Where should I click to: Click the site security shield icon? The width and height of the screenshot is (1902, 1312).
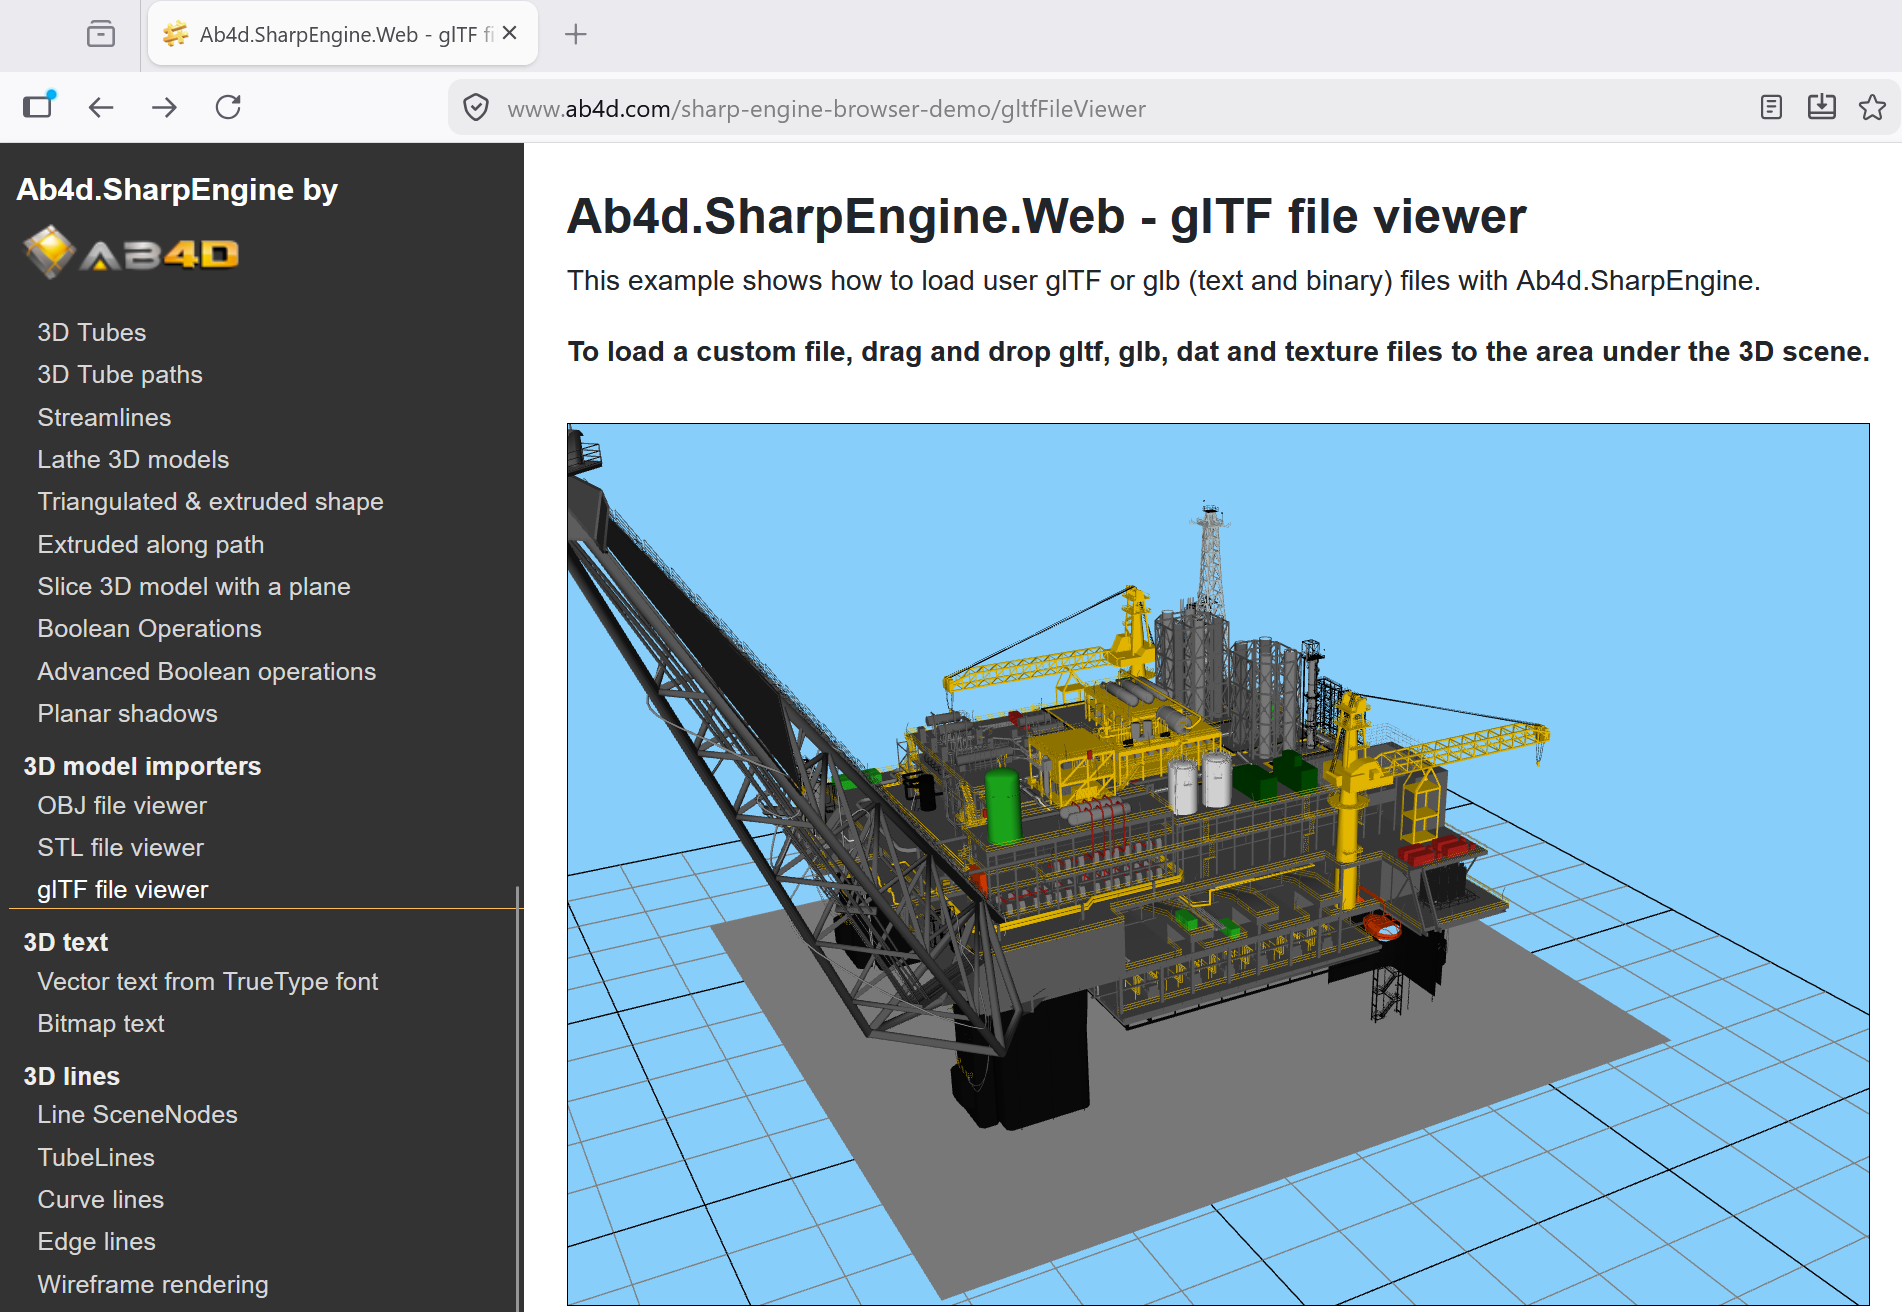point(476,108)
